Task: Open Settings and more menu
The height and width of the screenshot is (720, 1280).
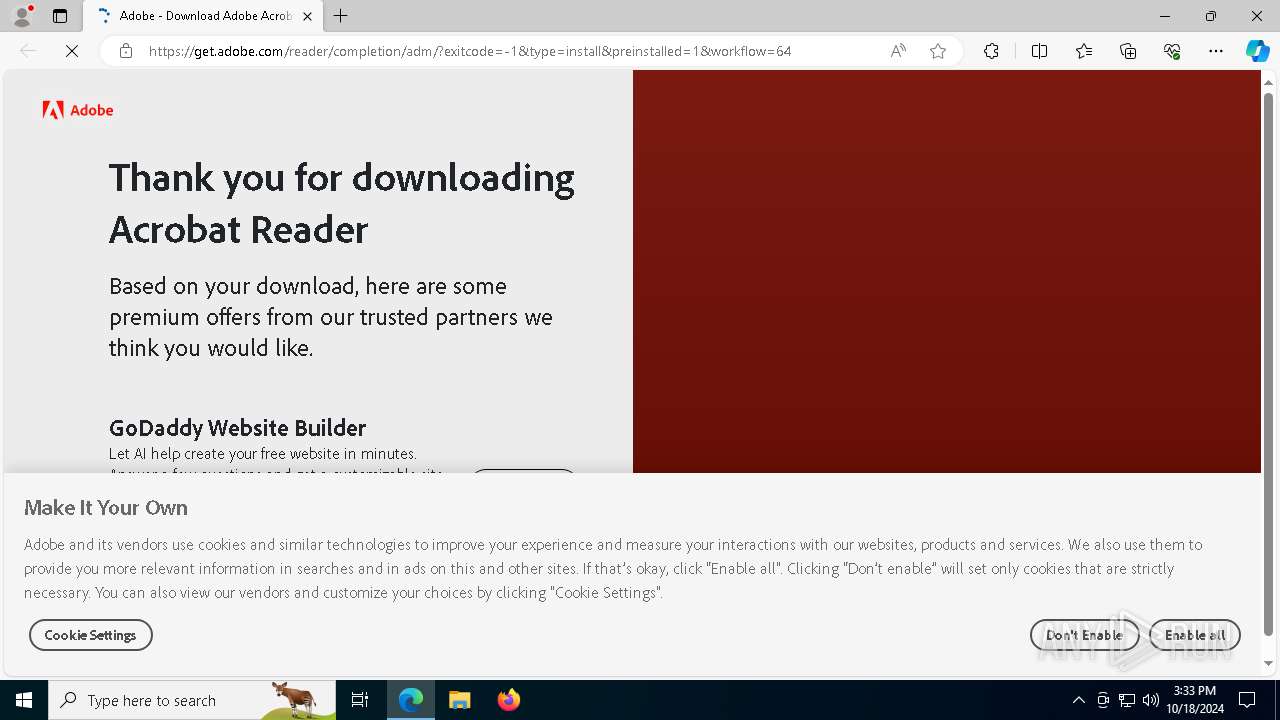Action: coord(1216,51)
